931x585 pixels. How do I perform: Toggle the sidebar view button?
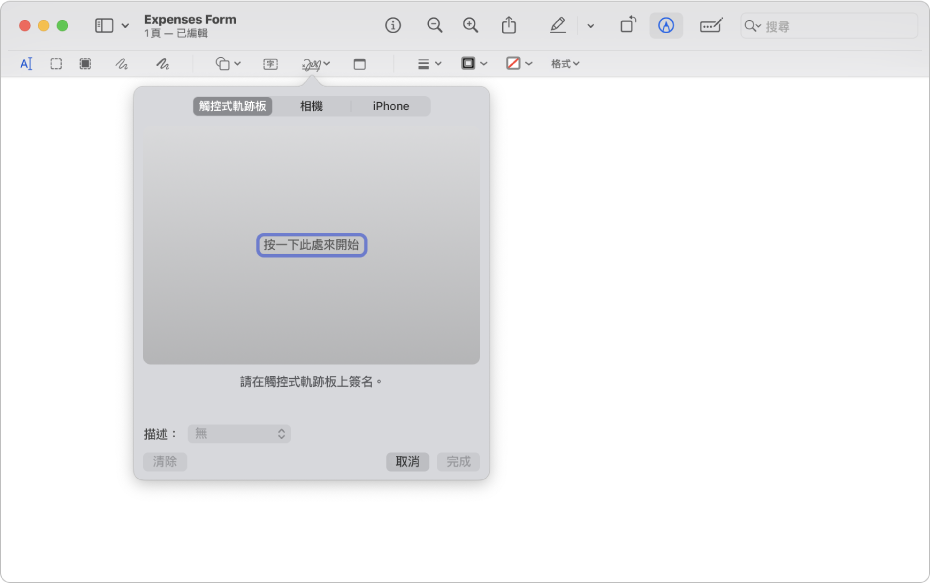[x=104, y=26]
